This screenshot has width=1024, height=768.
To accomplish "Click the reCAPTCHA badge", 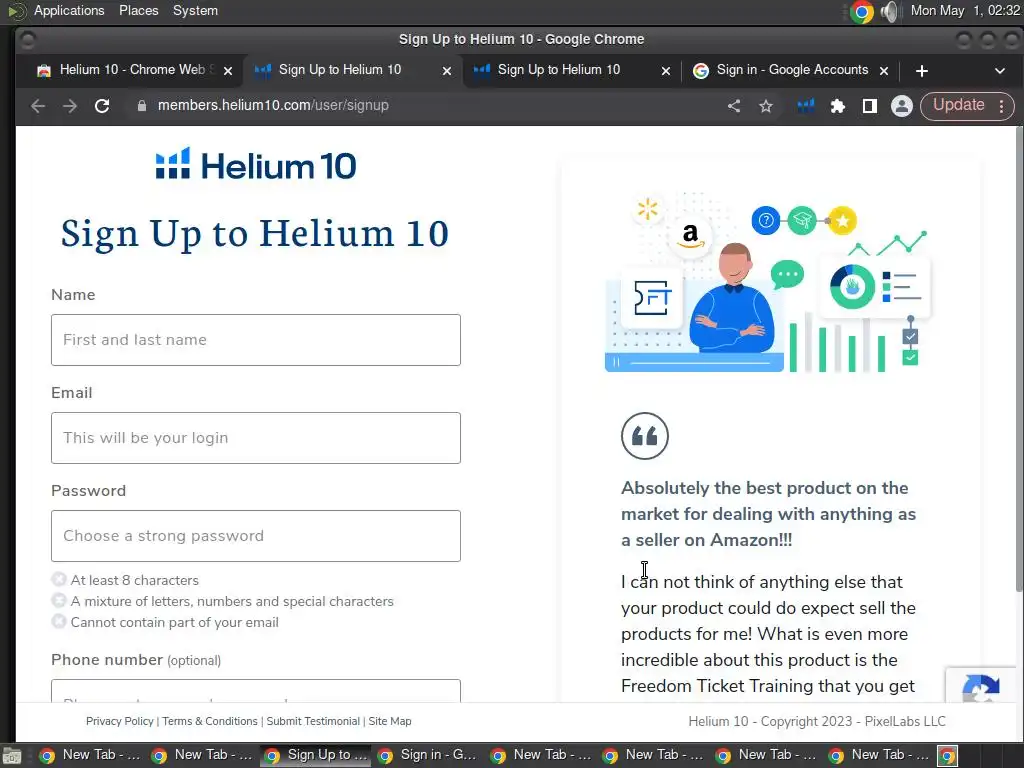I will (980, 685).
